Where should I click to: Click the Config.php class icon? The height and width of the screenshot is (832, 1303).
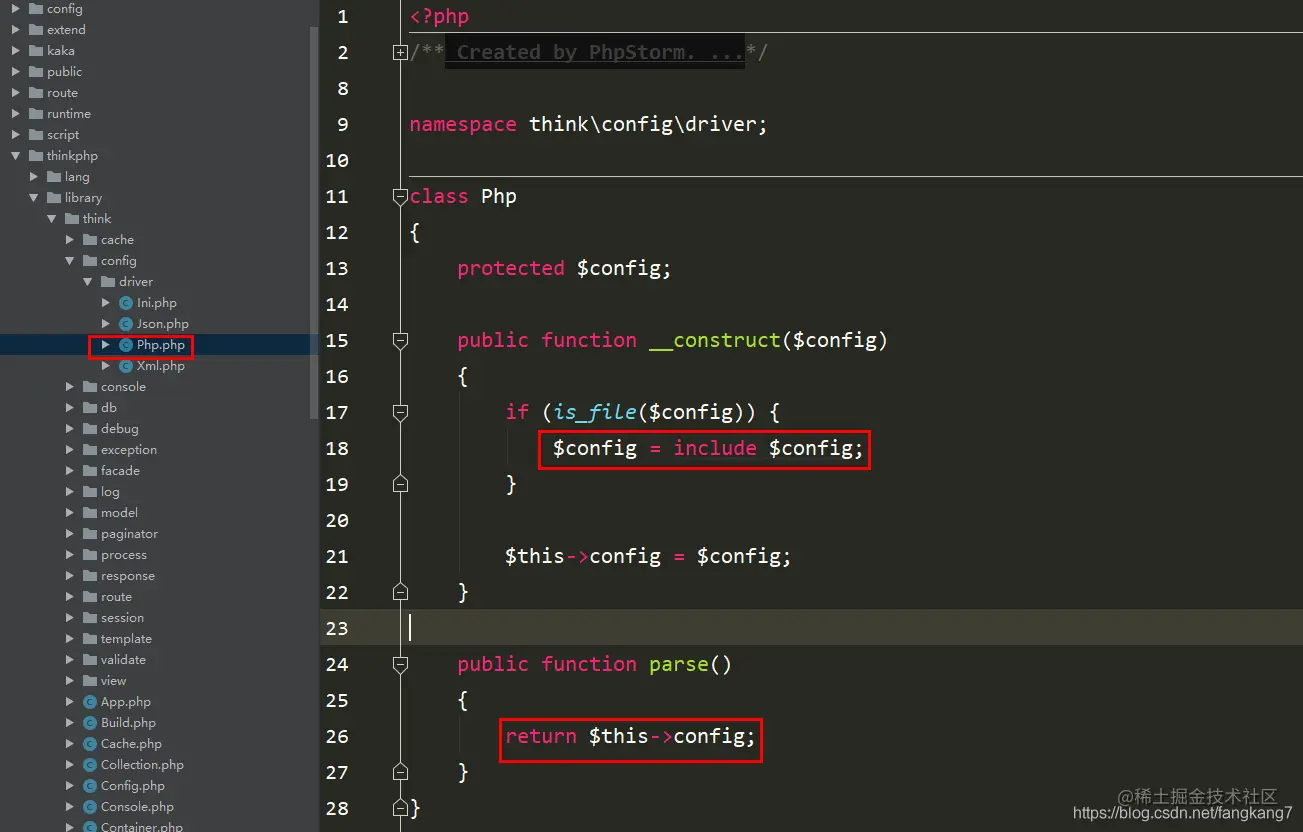click(x=89, y=786)
